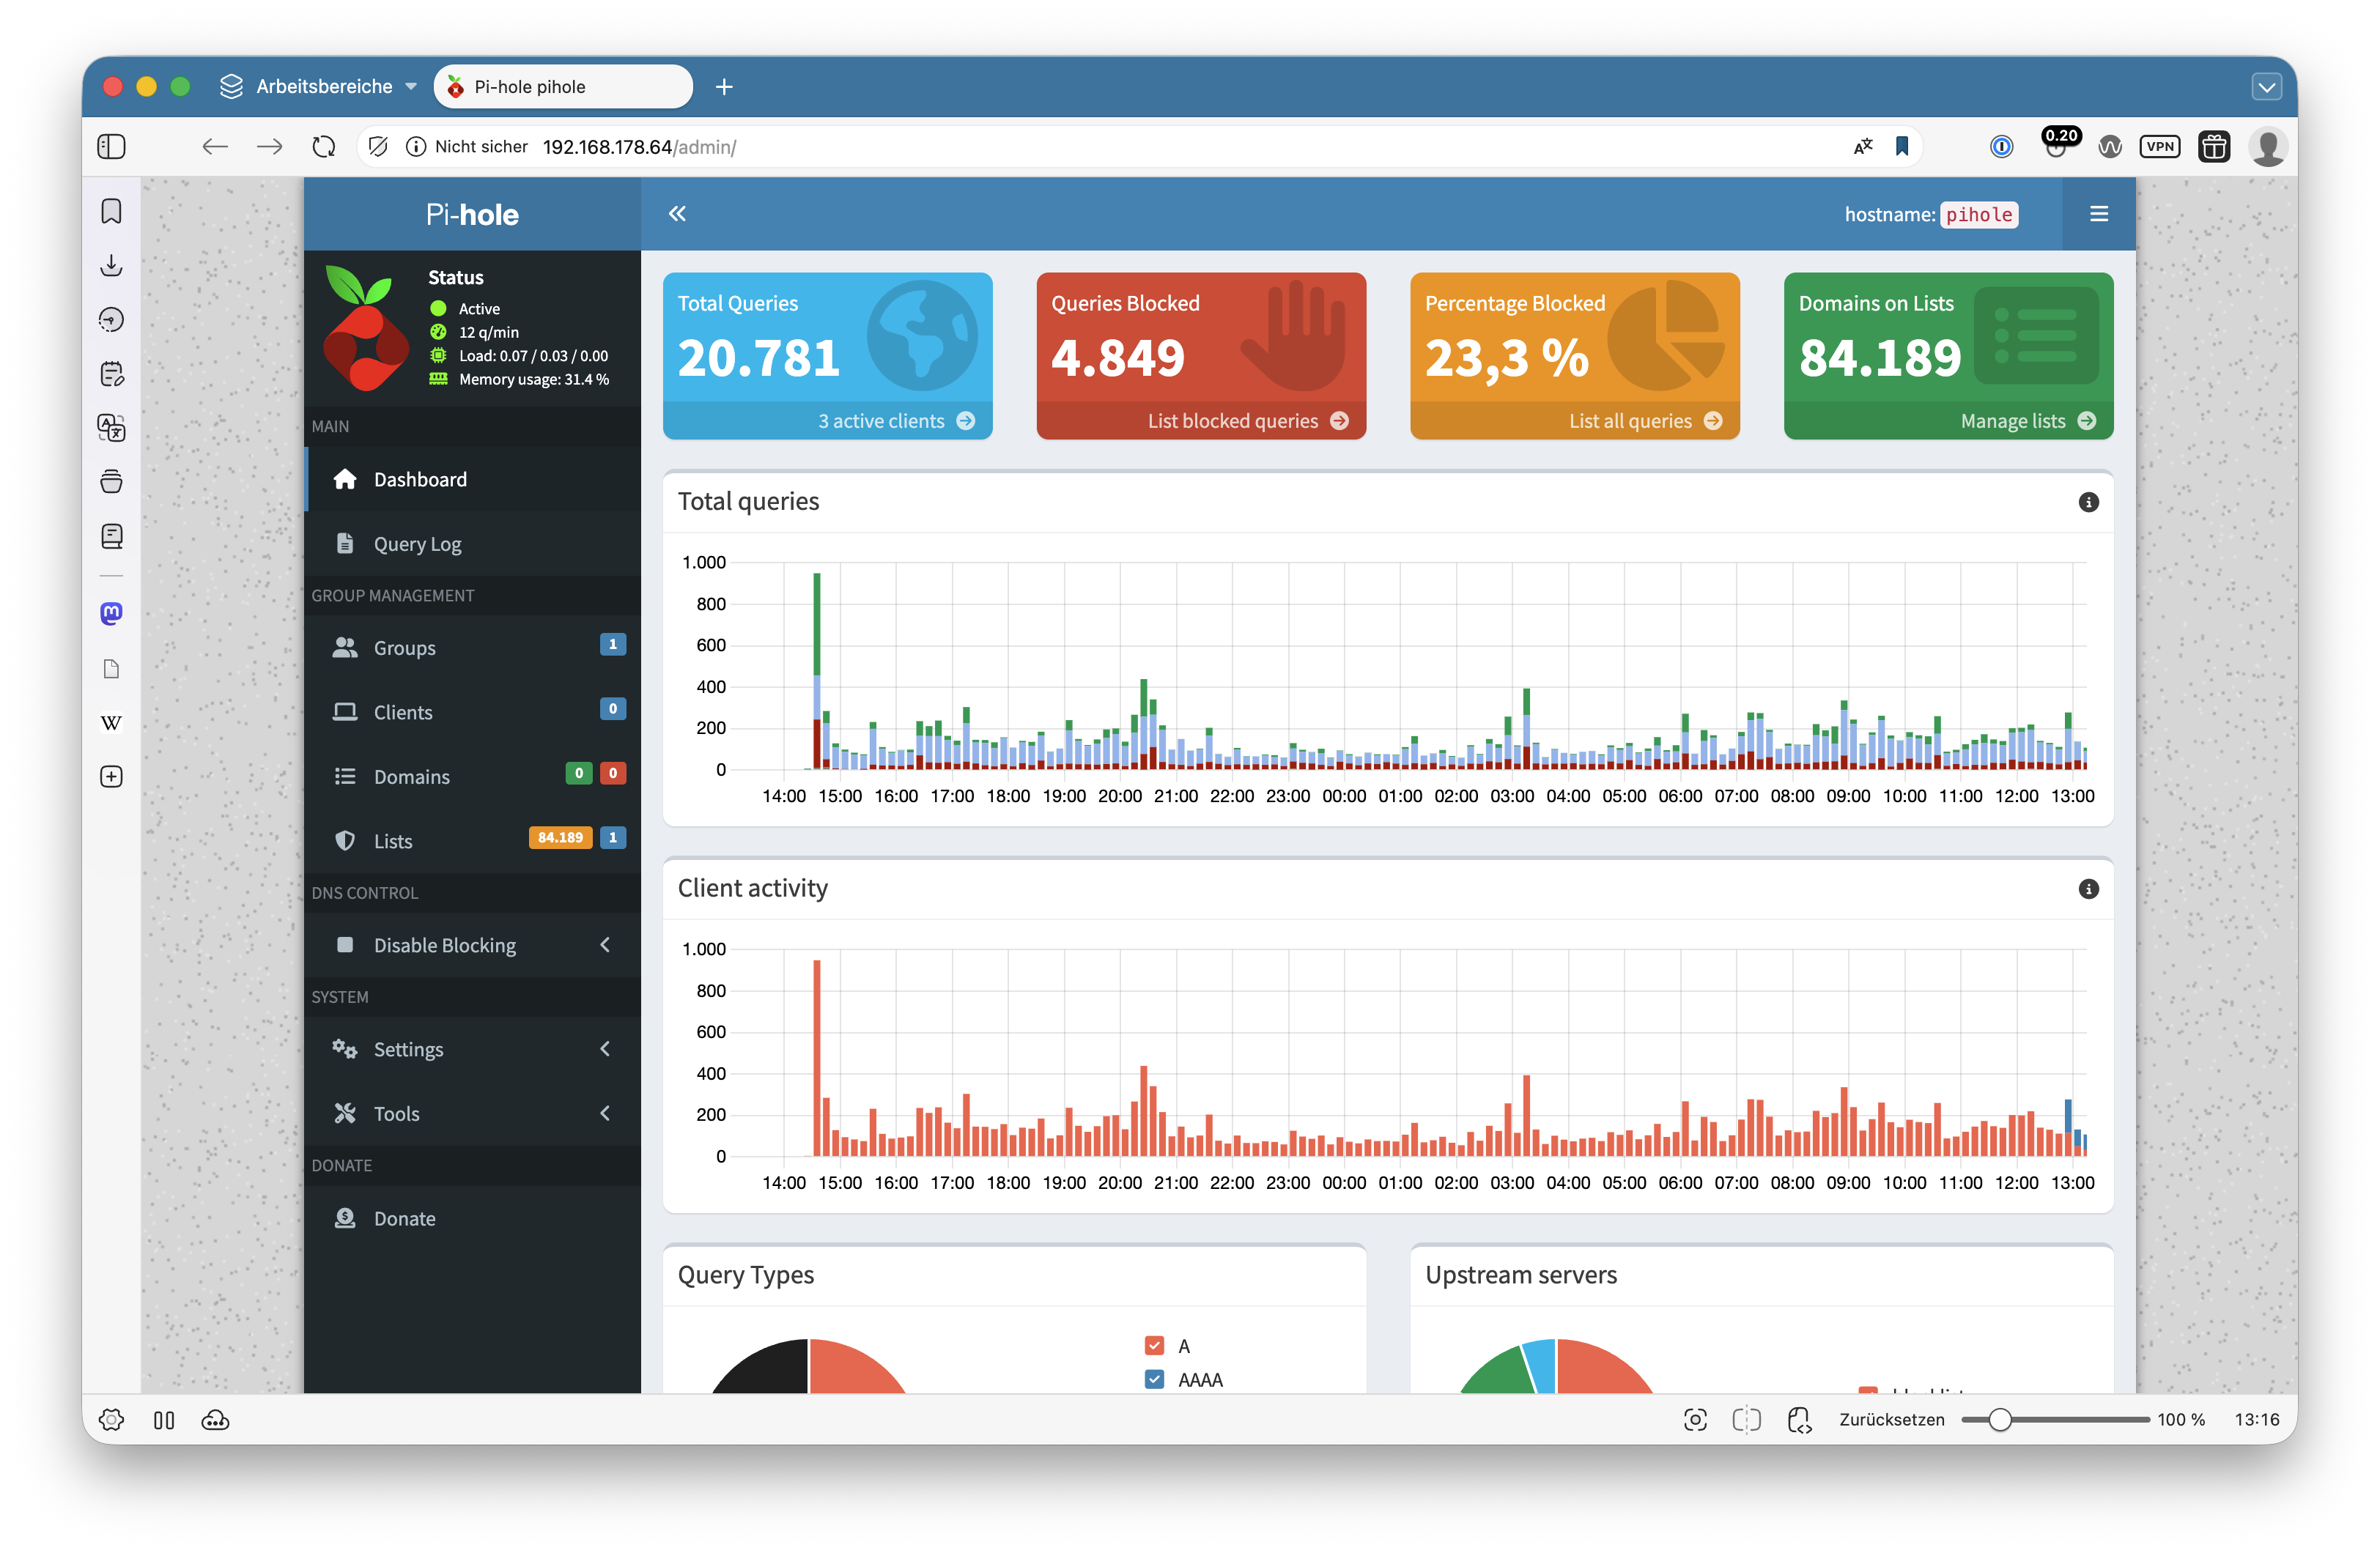The image size is (2380, 1553).
Task: Toggle the browser side panel button
Action: point(112,147)
